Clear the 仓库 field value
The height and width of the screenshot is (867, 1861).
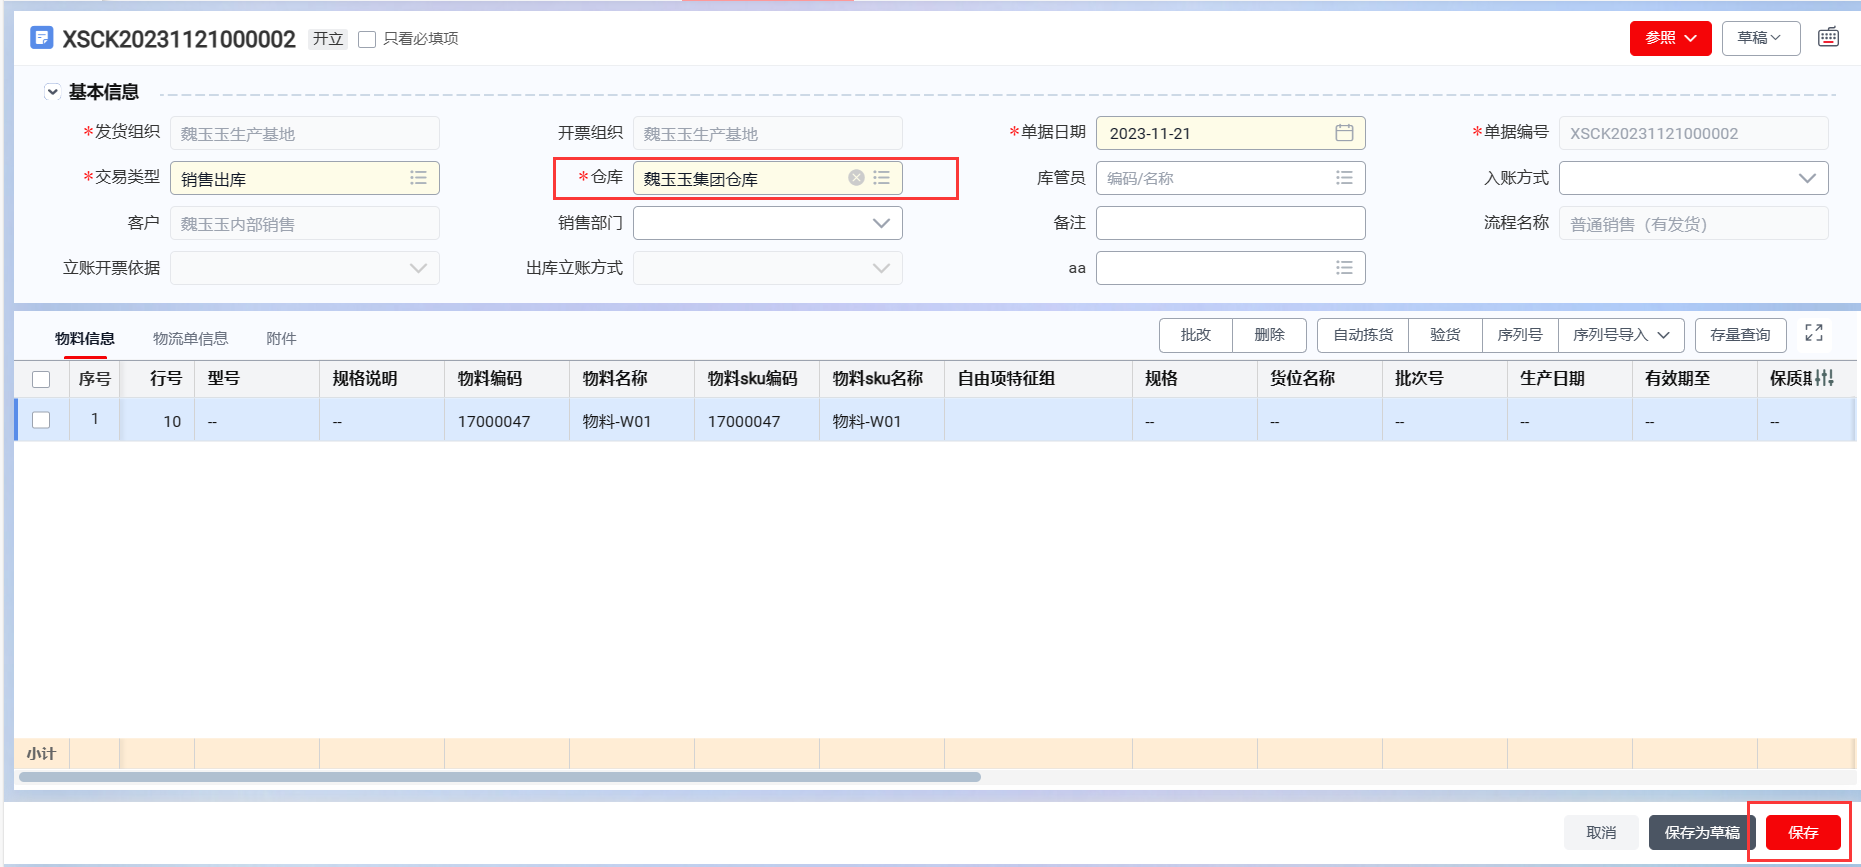coord(856,178)
